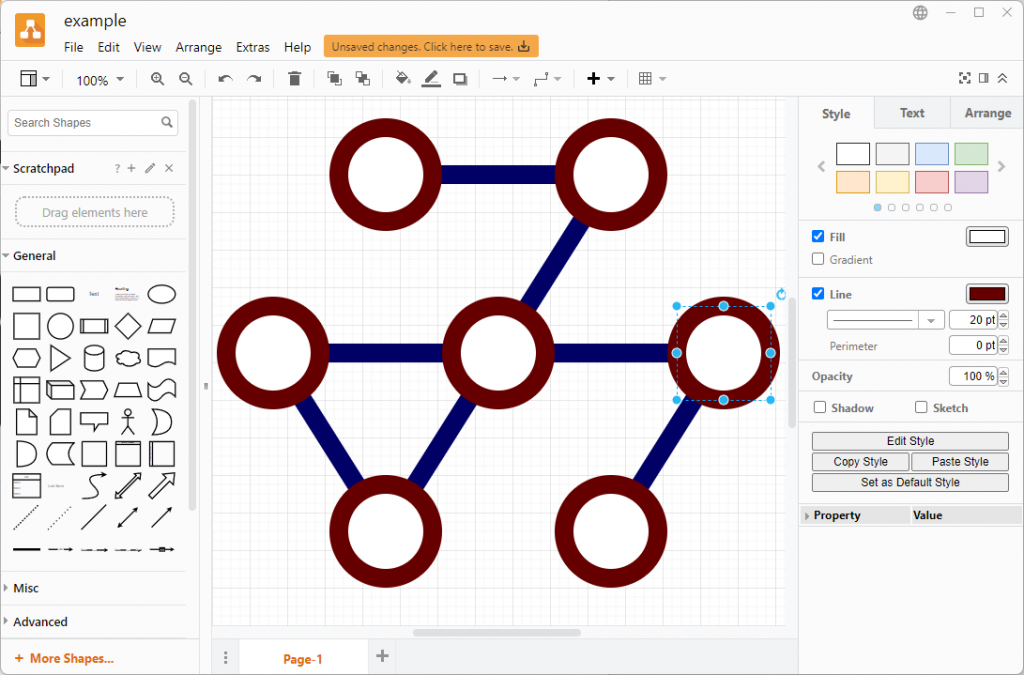Open Scratchpad help question mark
Image resolution: width=1024 pixels, height=675 pixels.
(117, 168)
